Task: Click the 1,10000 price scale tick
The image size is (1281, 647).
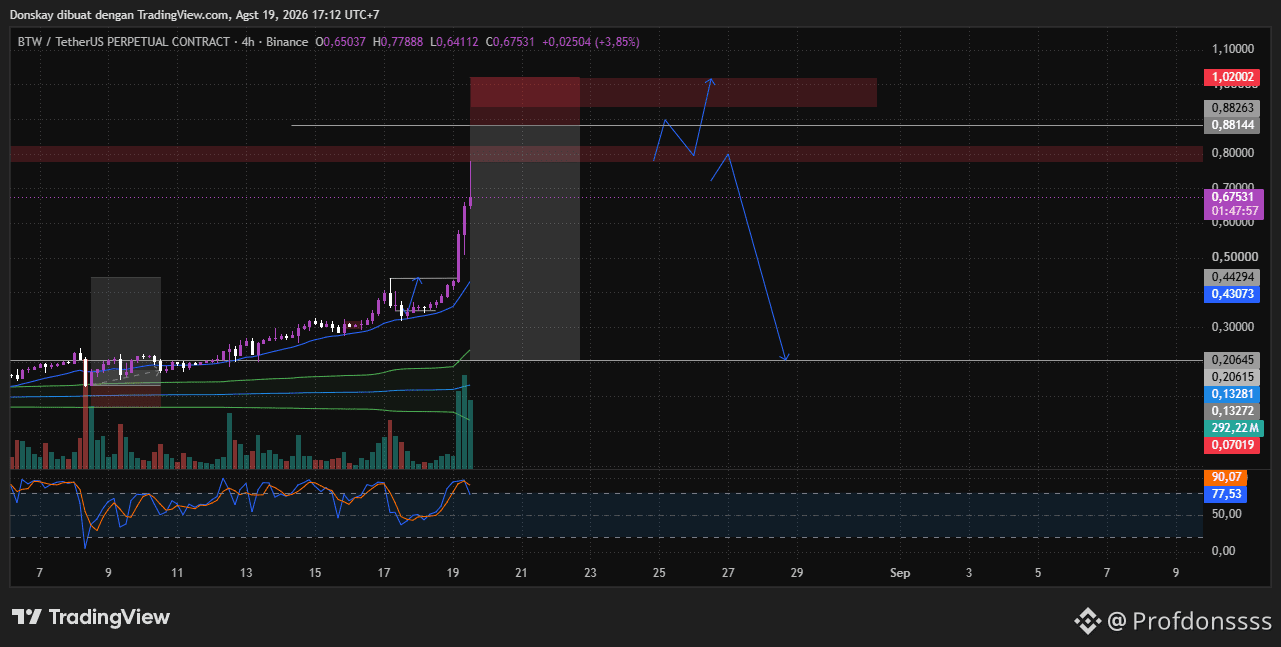Action: click(1233, 49)
